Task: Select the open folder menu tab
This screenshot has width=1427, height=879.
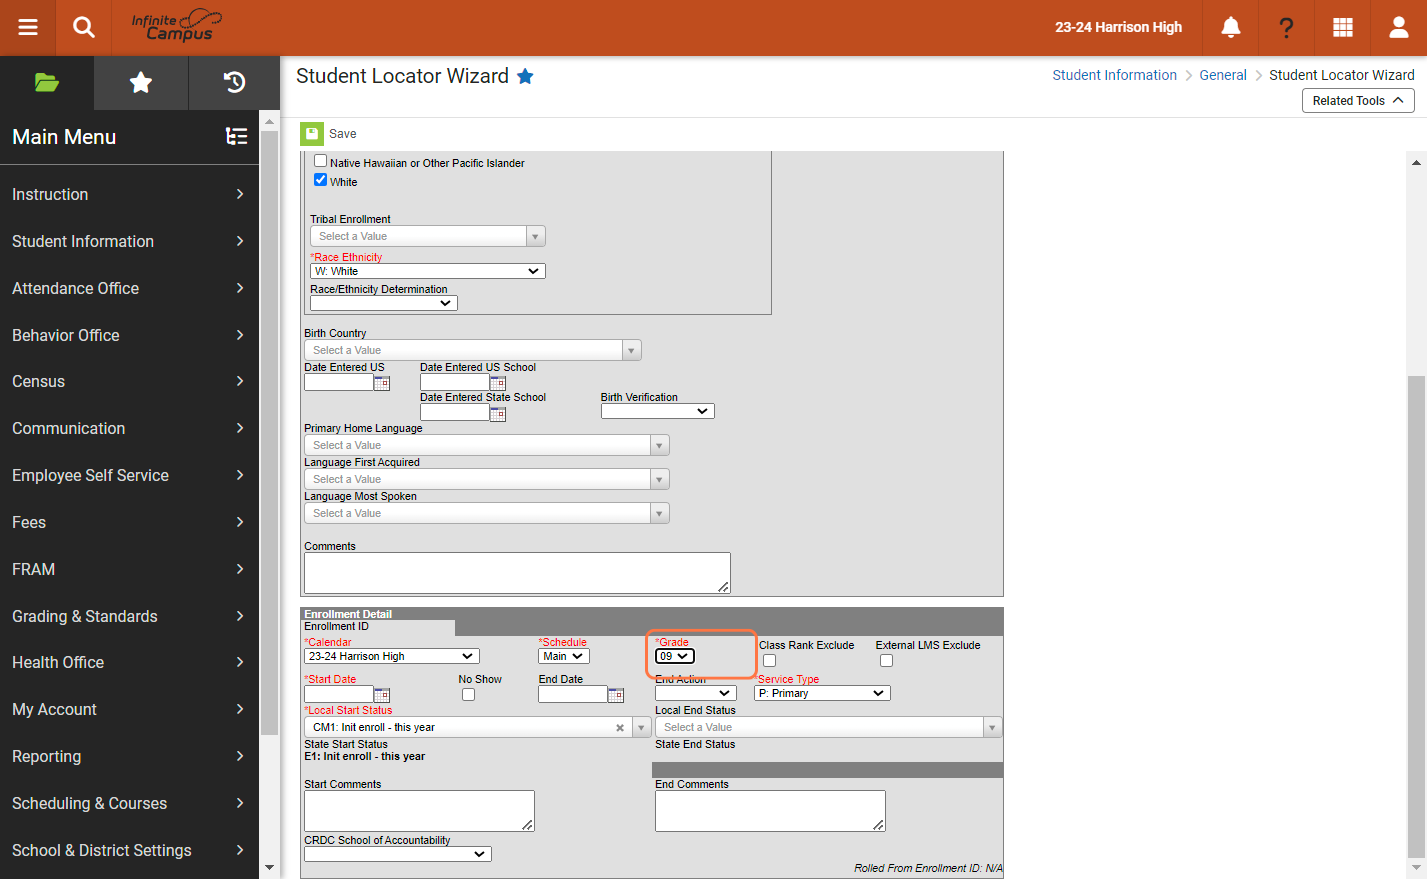Action: point(47,82)
